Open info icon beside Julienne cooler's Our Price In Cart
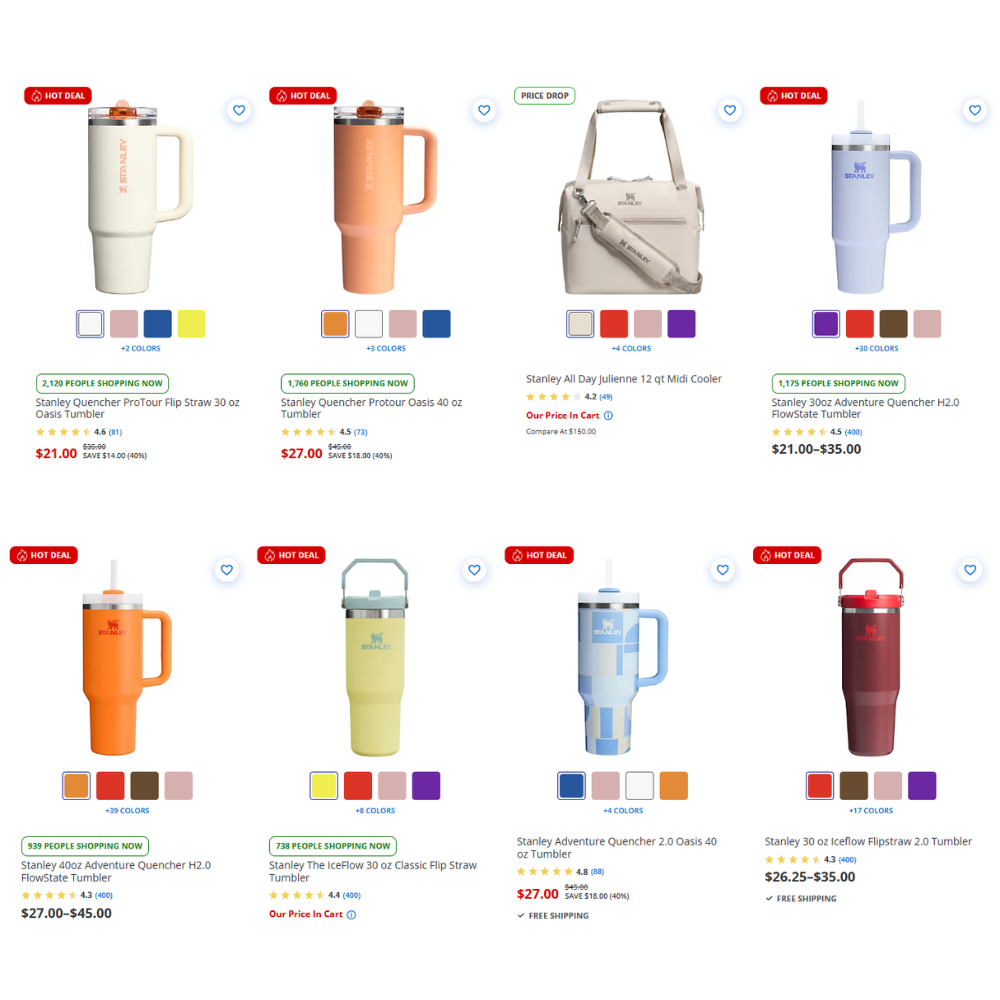Screen dimensions: 1000x1000 [x=608, y=415]
